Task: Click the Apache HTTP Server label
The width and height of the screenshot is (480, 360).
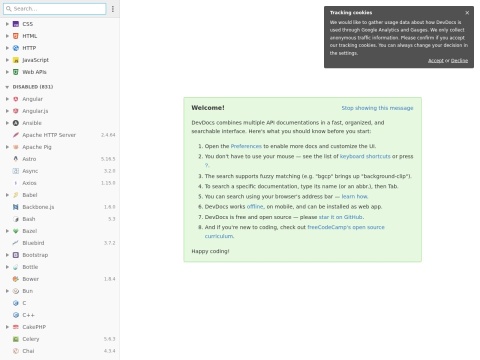Action: click(49, 135)
